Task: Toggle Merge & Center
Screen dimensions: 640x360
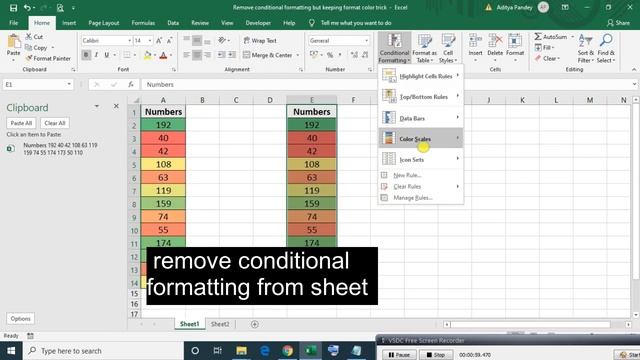Action: (268, 55)
